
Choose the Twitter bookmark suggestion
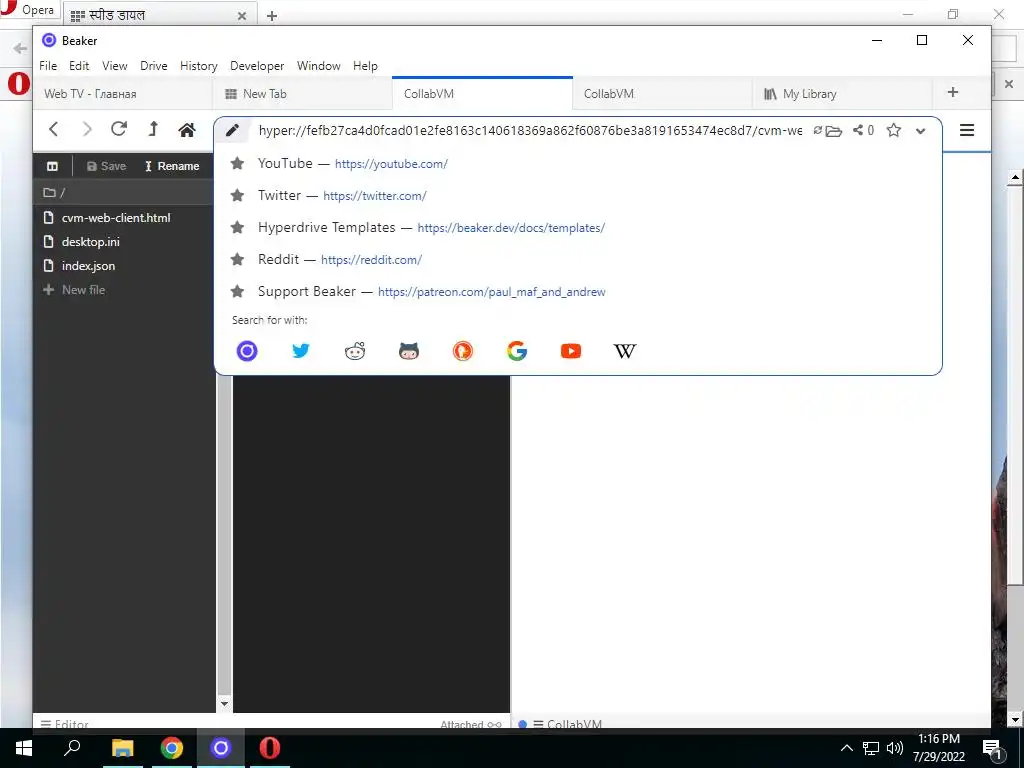click(x=578, y=195)
